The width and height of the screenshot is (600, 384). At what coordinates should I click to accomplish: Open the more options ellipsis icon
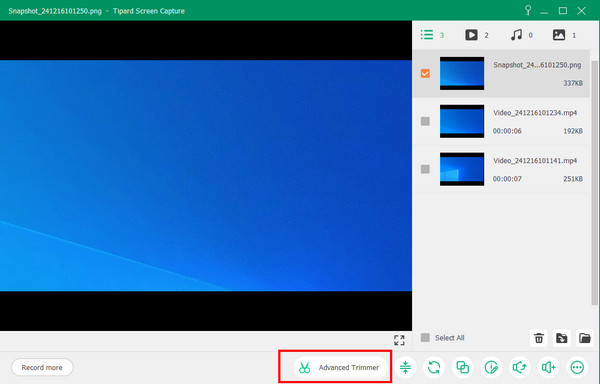point(577,368)
